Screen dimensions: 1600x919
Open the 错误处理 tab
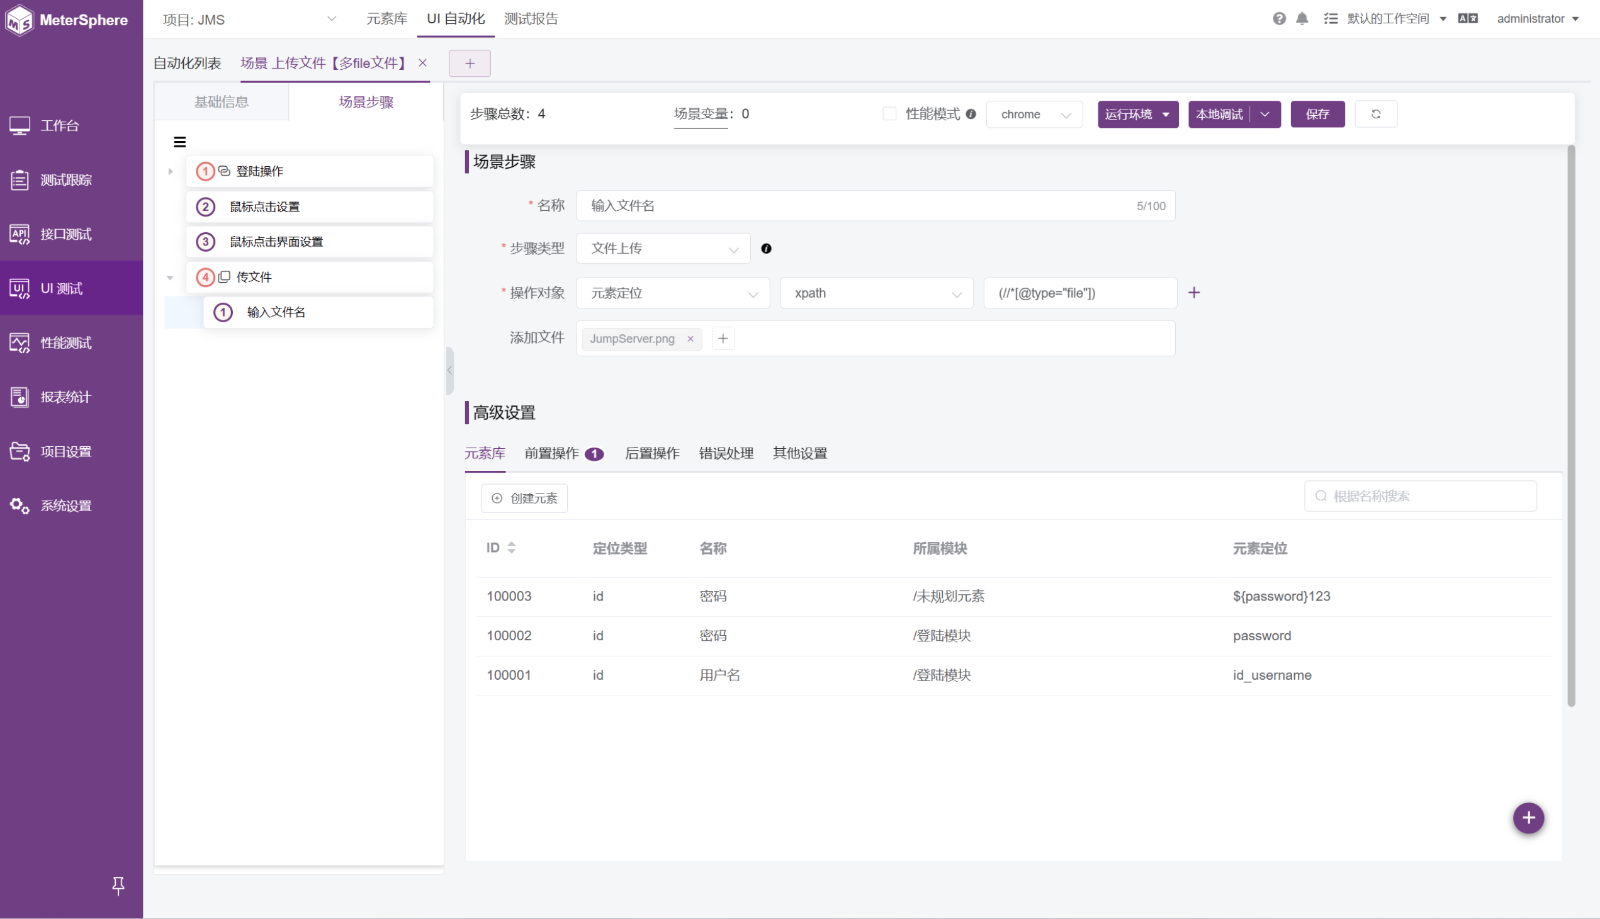726,453
